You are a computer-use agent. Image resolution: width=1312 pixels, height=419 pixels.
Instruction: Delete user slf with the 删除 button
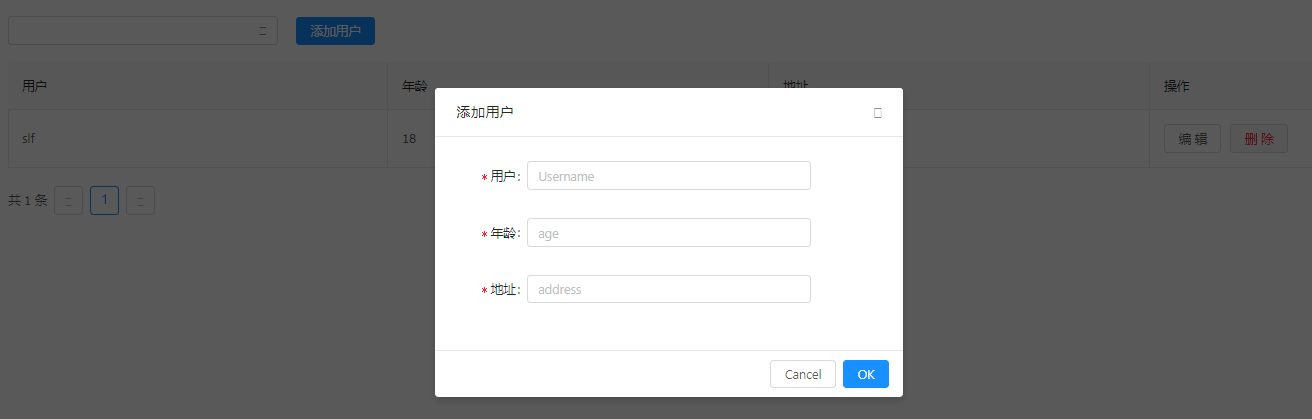(x=1258, y=139)
